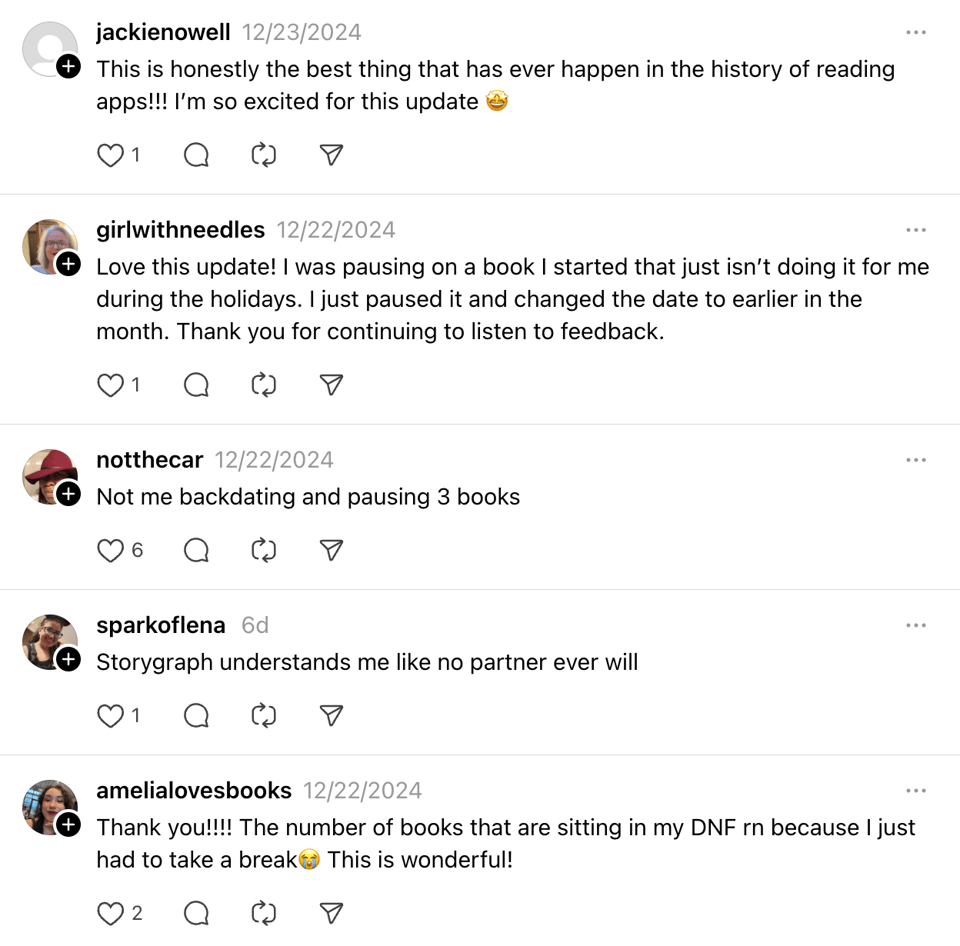Click the repost icon on sparkoflena's comment
This screenshot has height=946, width=960.
(263, 716)
